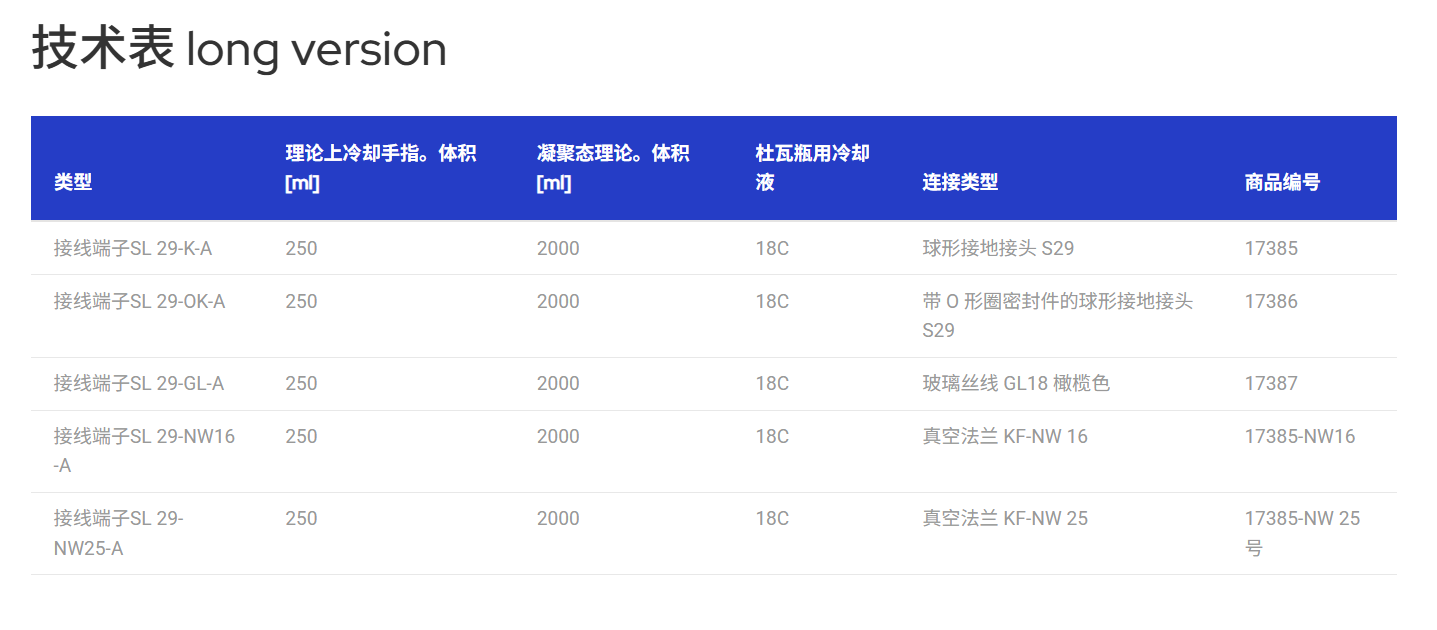Image resolution: width=1437 pixels, height=630 pixels.
Task: Click item number 17387
Action: (x=1271, y=383)
